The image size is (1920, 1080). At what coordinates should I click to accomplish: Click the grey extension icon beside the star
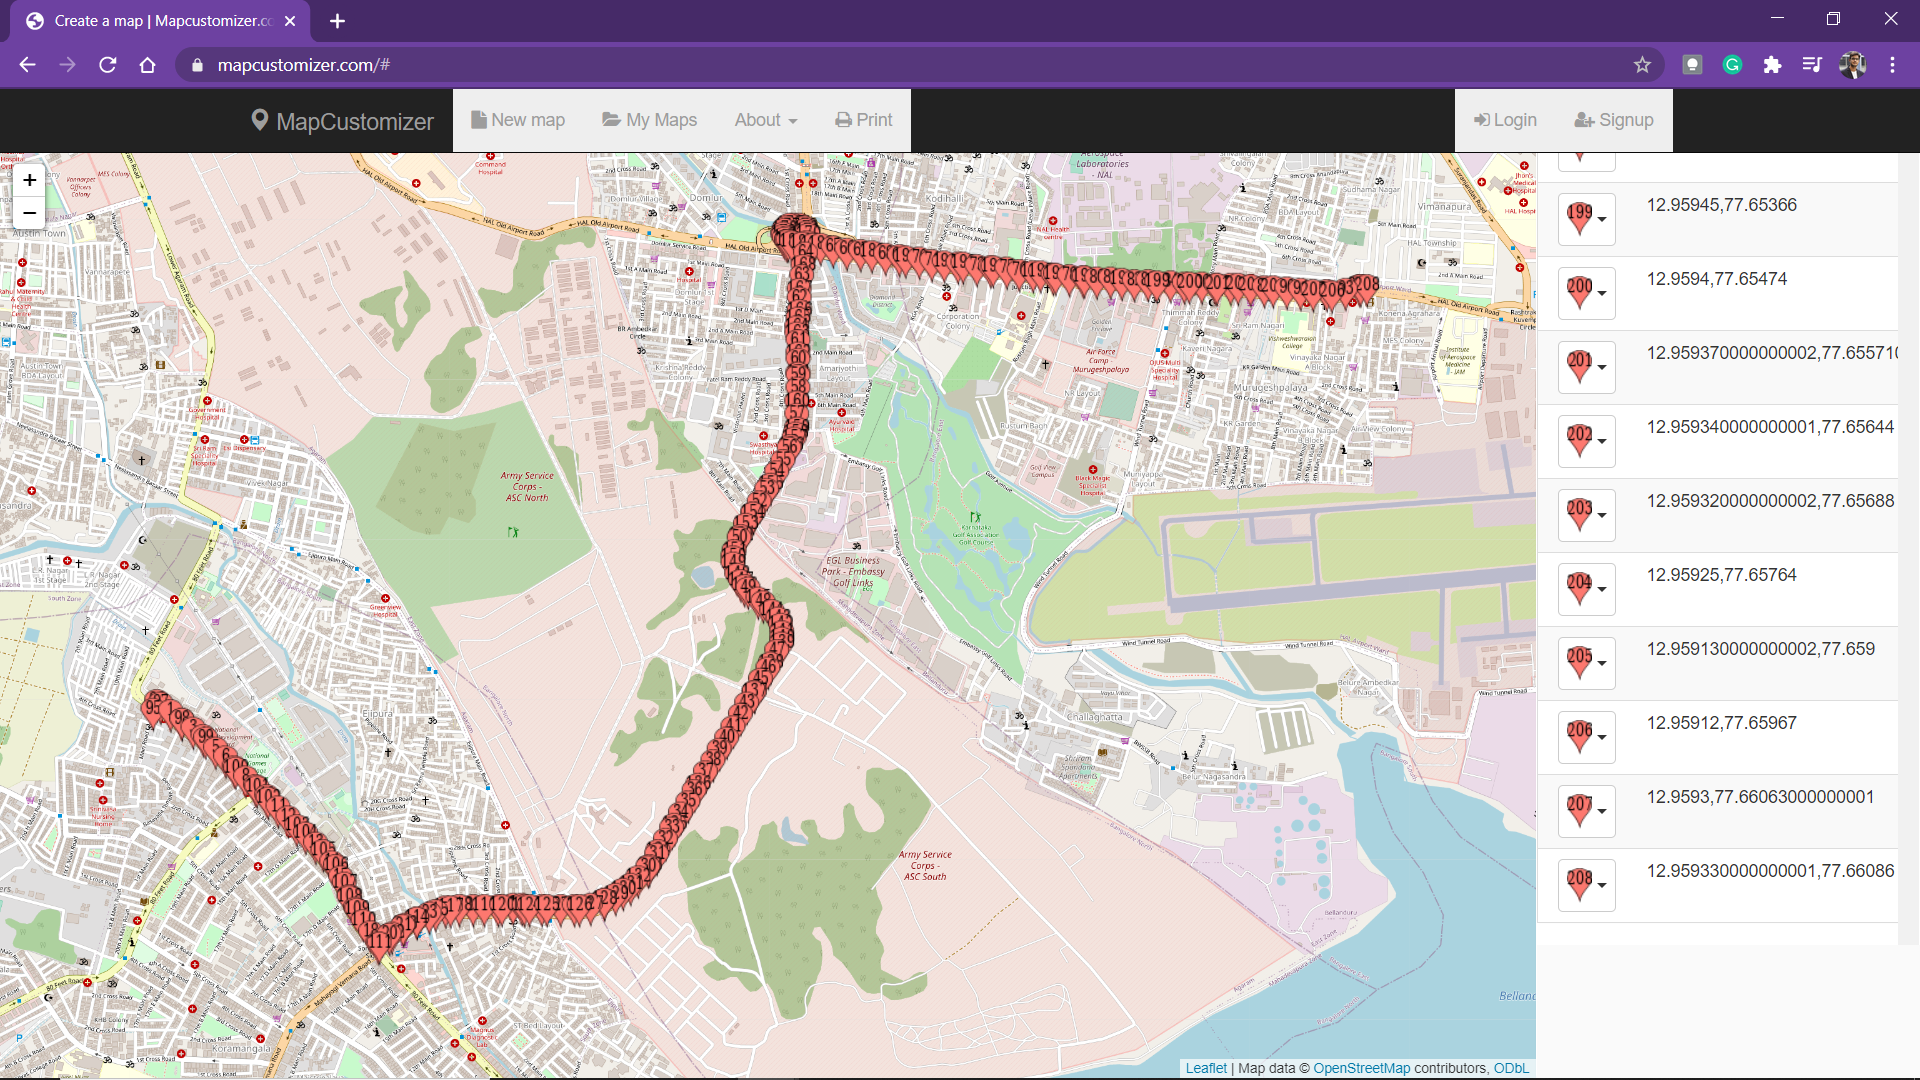(1692, 65)
